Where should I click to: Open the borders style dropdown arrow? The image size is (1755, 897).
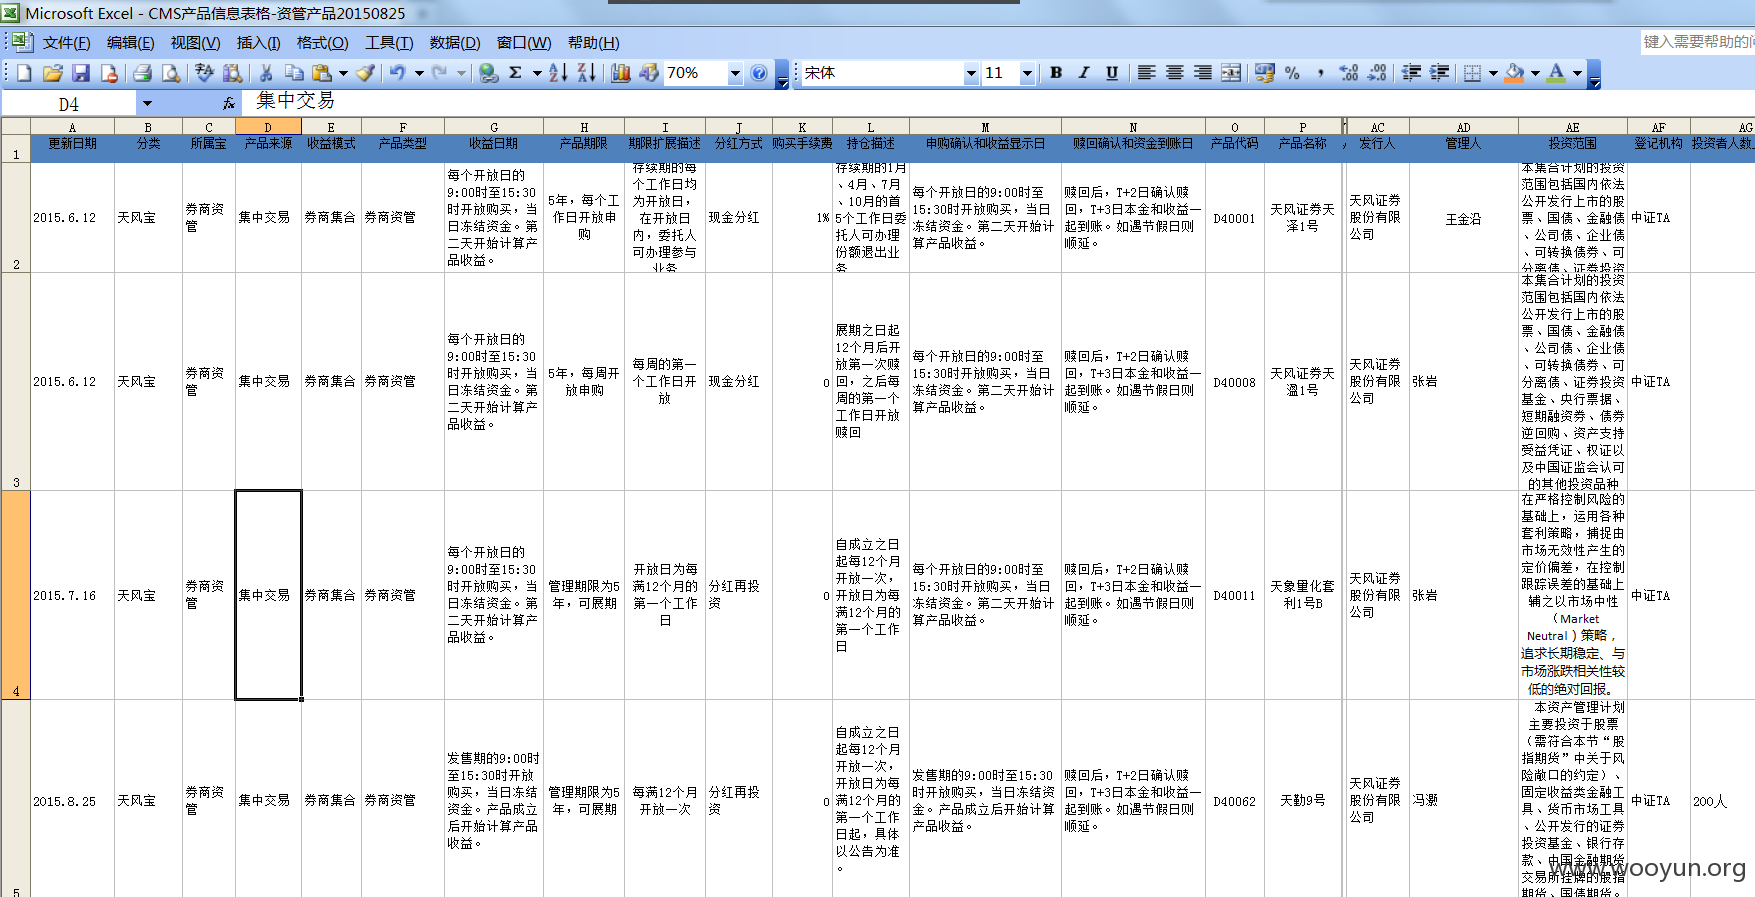(1493, 73)
